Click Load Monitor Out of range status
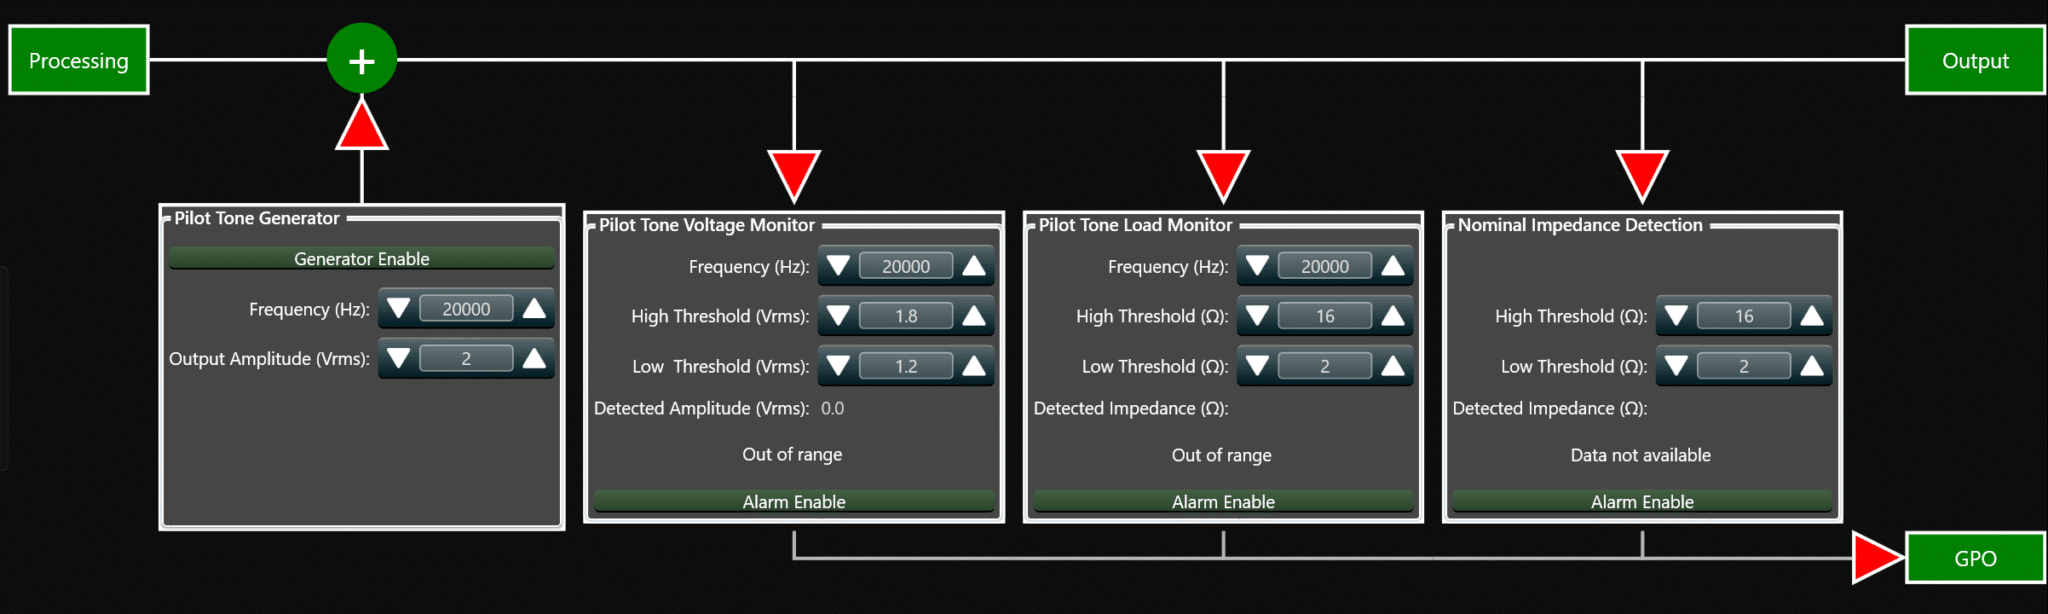 pos(1222,455)
